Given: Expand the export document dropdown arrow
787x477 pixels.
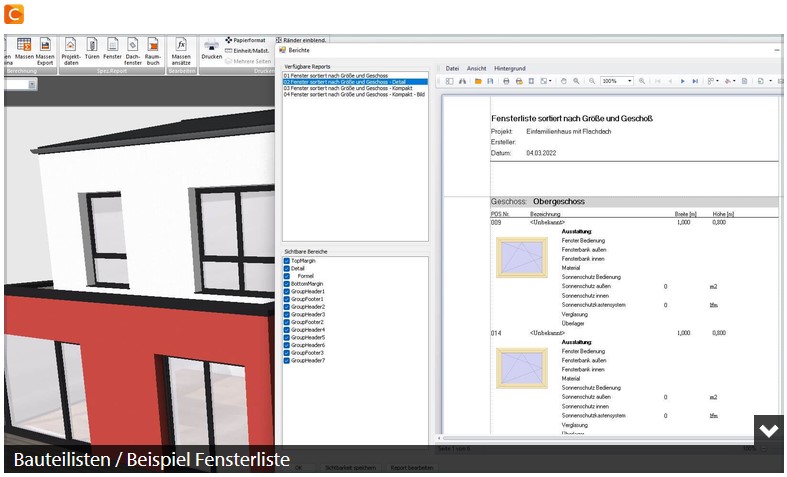Looking at the screenshot, I should 770,81.
